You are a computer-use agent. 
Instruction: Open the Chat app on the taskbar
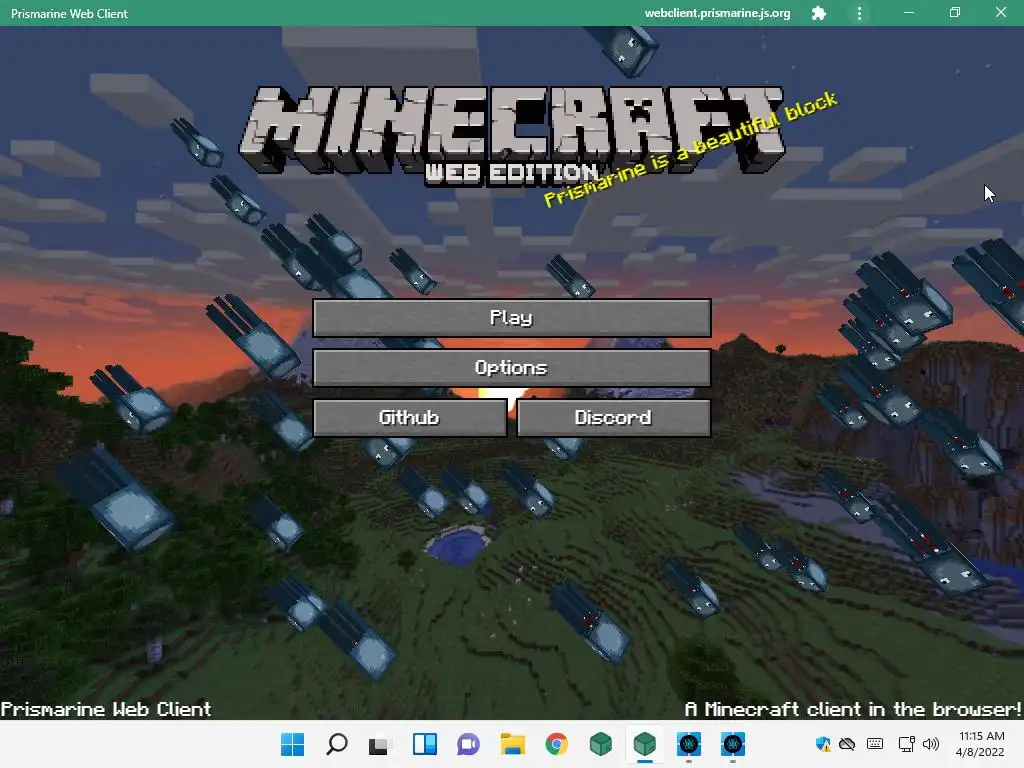coord(468,744)
